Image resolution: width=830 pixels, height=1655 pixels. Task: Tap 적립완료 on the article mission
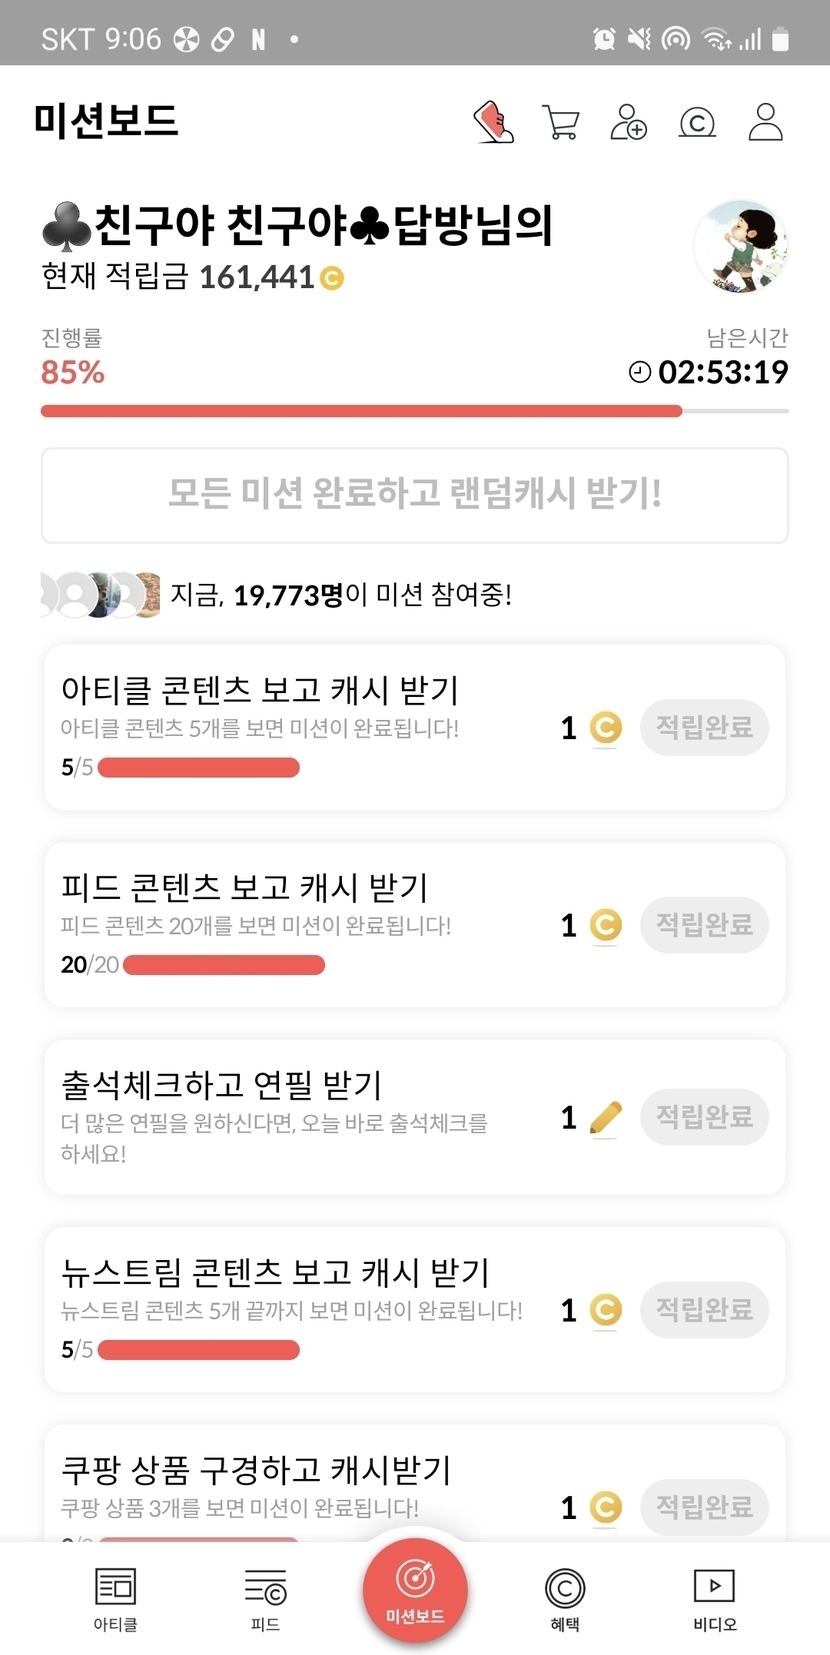pos(704,727)
